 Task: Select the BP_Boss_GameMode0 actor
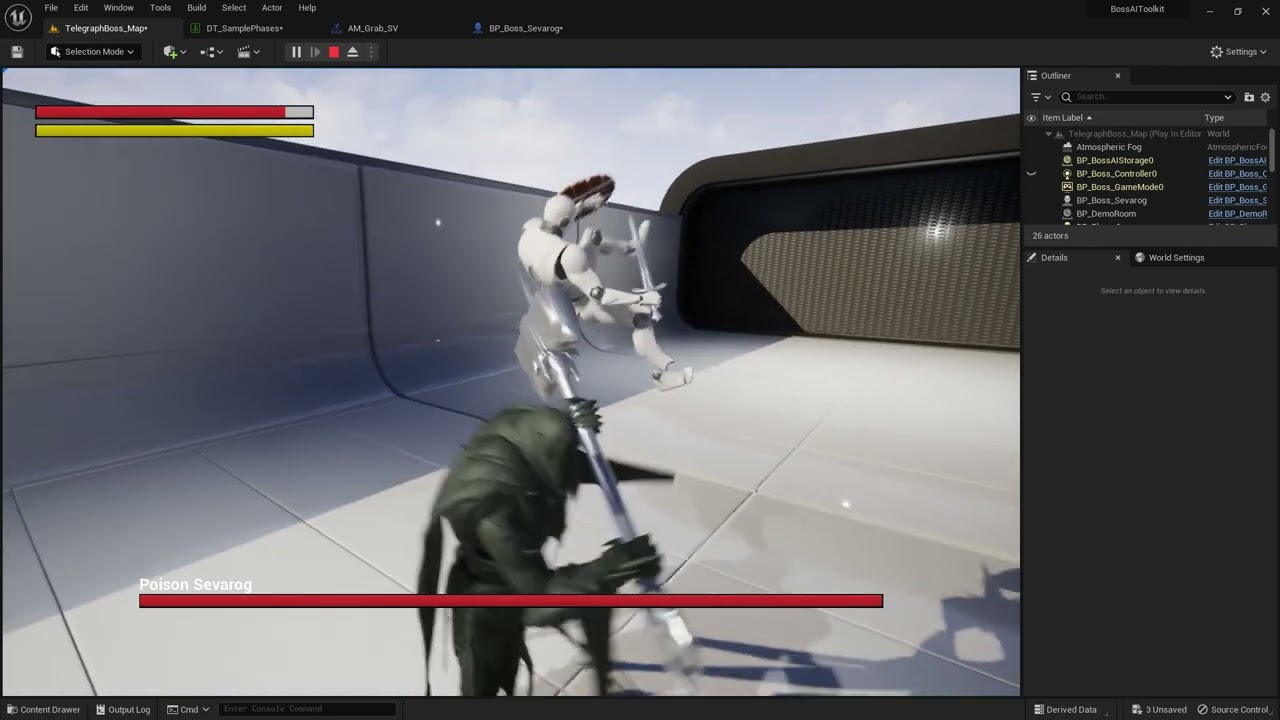pyautogui.click(x=1119, y=187)
